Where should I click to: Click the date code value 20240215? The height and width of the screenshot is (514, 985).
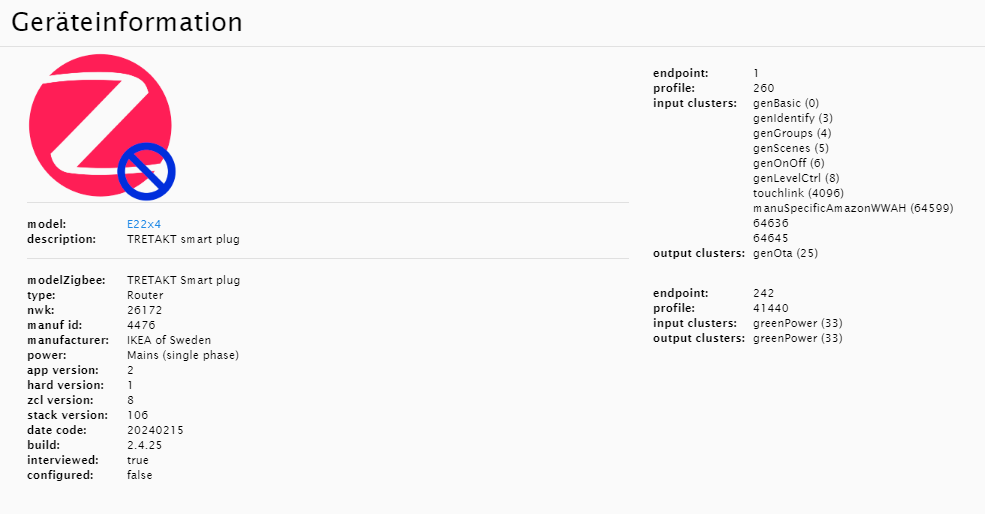point(155,430)
